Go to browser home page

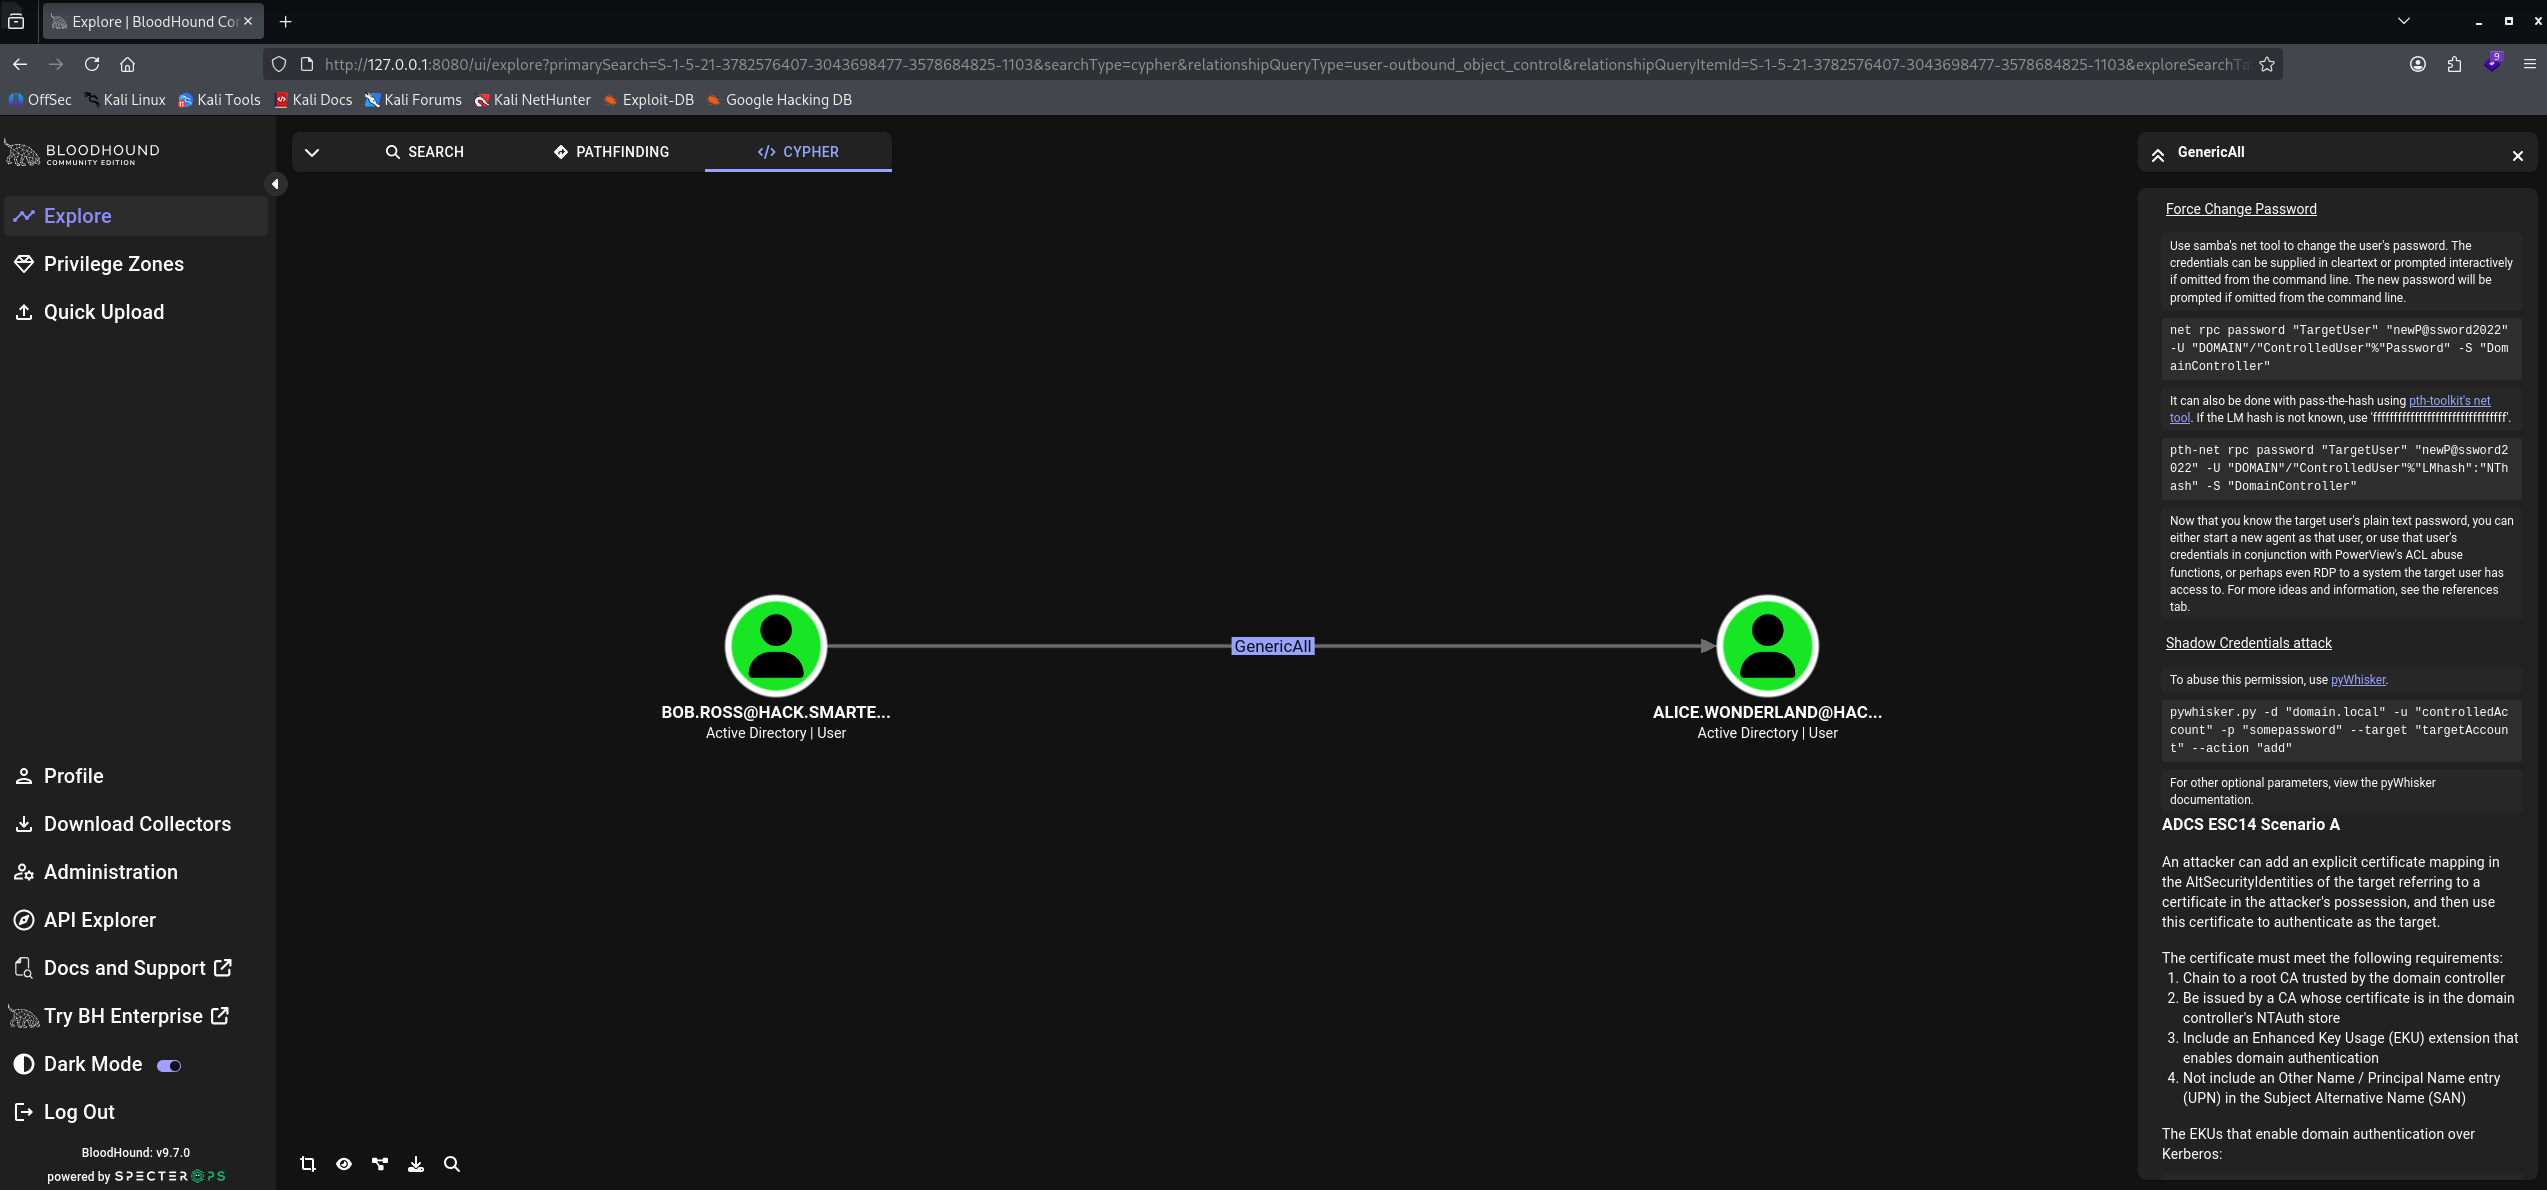pyautogui.click(x=127, y=64)
